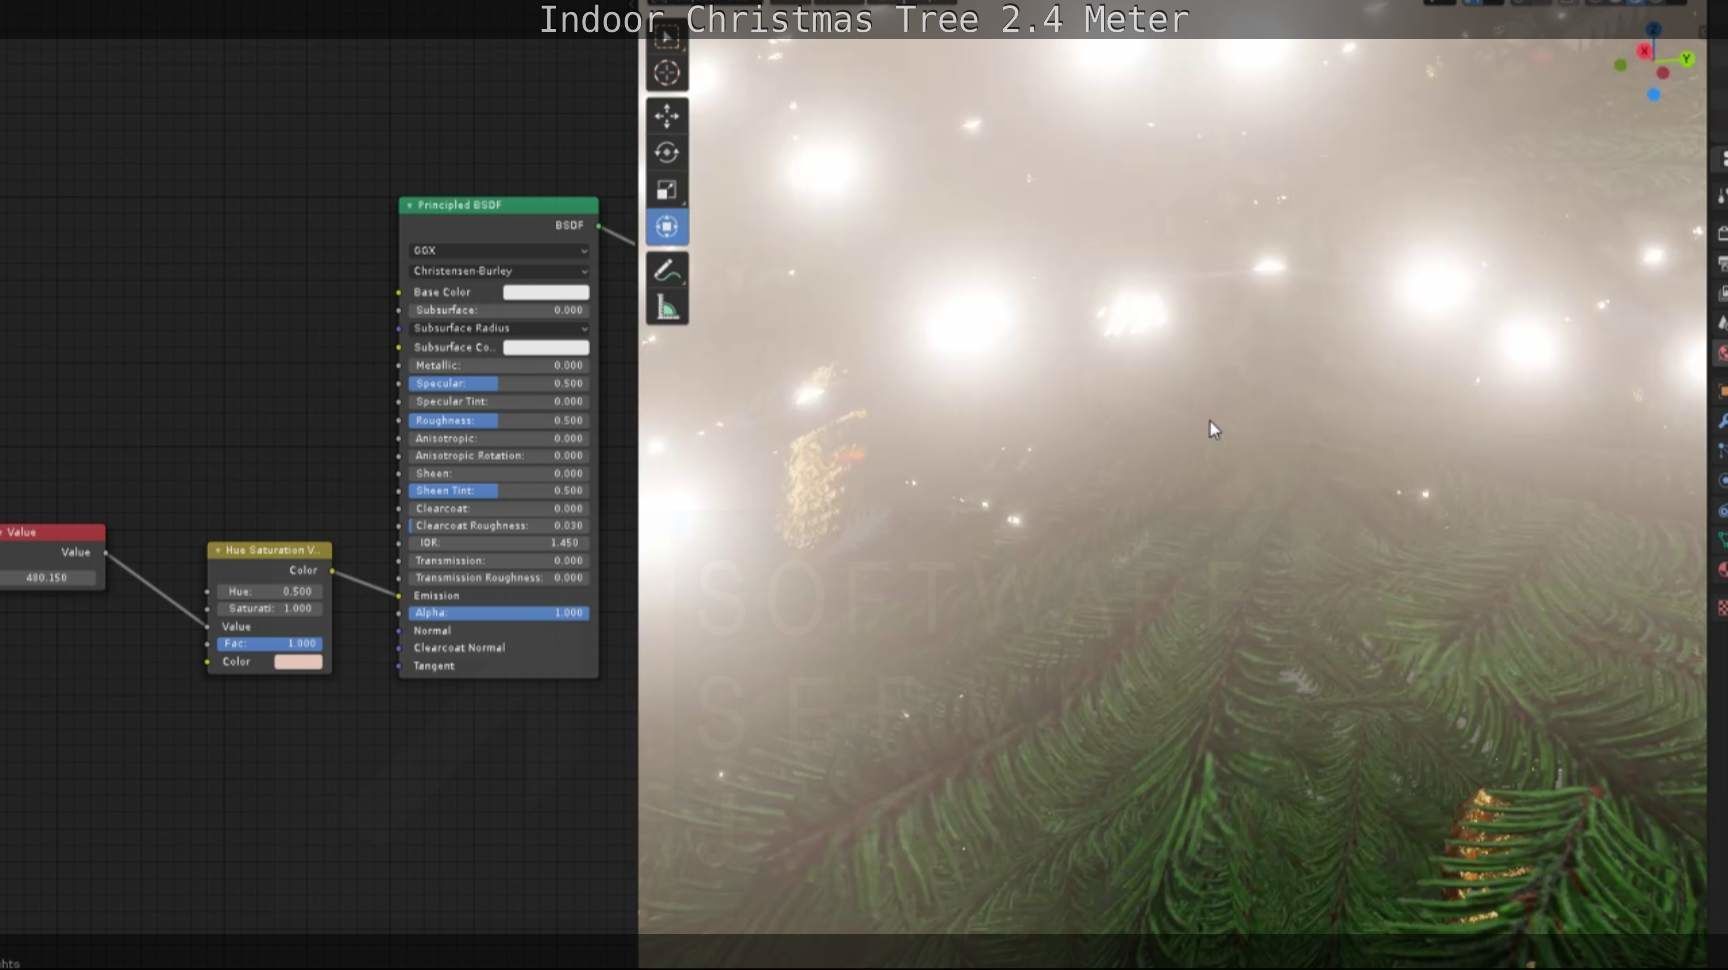Viewport: 1728px width, 970px height.
Task: Click the Metallic value field
Action: pyautogui.click(x=499, y=366)
